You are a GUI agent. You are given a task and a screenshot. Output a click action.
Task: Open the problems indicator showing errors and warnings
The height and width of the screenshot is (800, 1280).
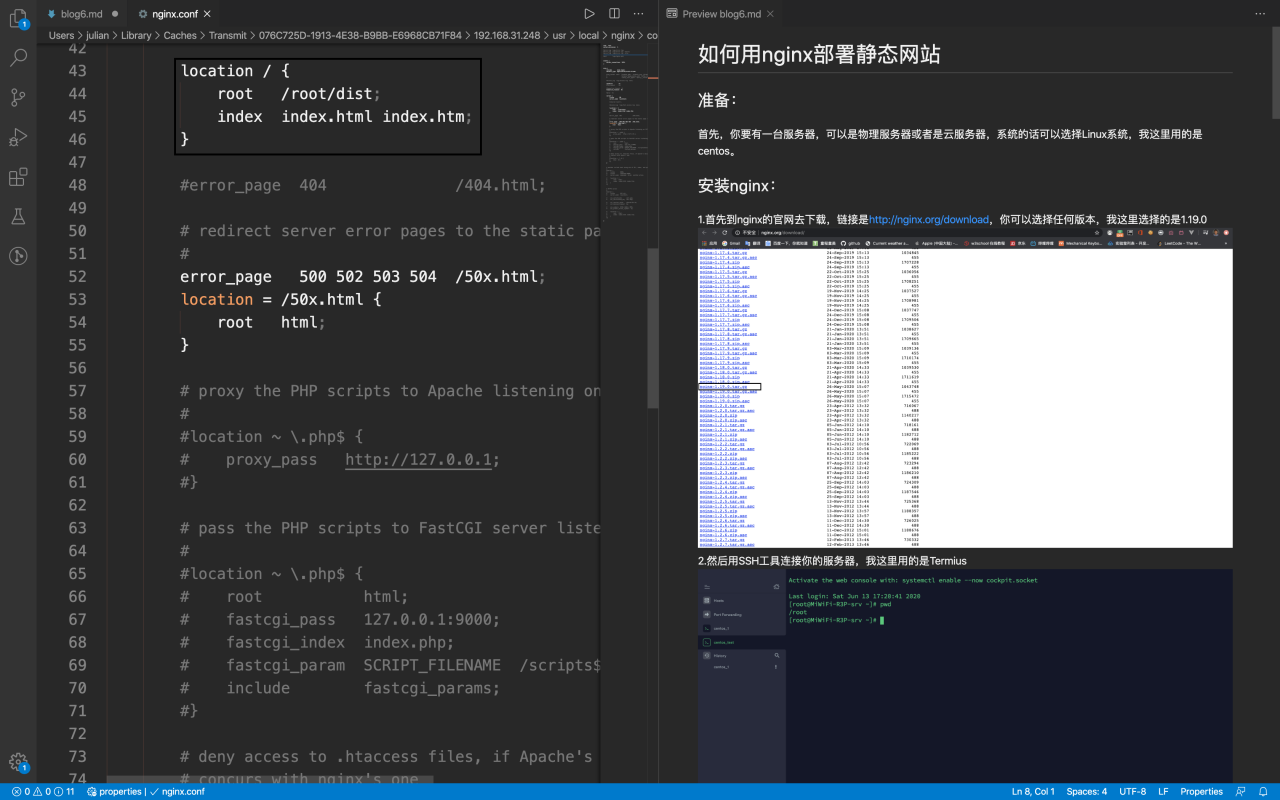[x=43, y=791]
